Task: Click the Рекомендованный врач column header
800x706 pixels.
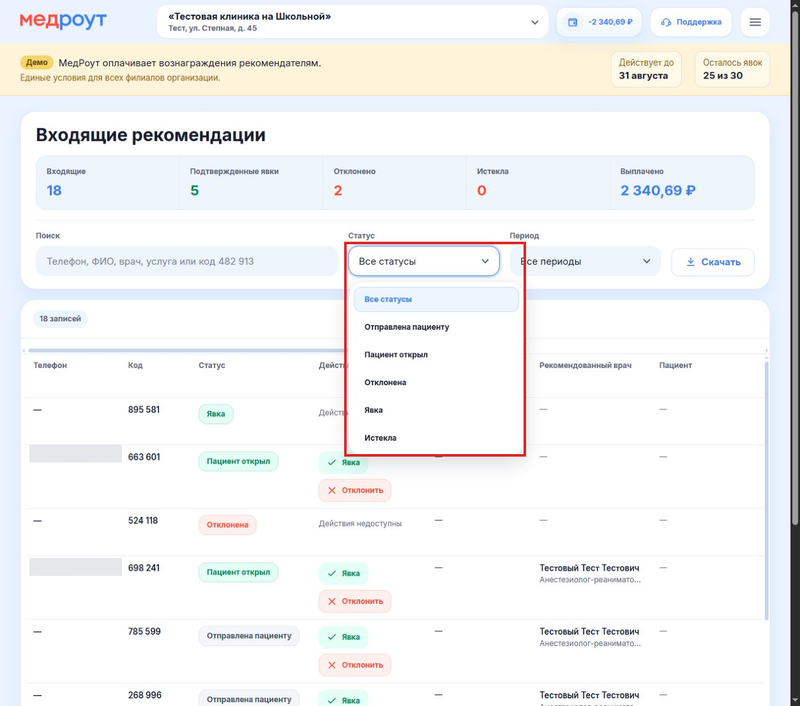Action: point(585,365)
